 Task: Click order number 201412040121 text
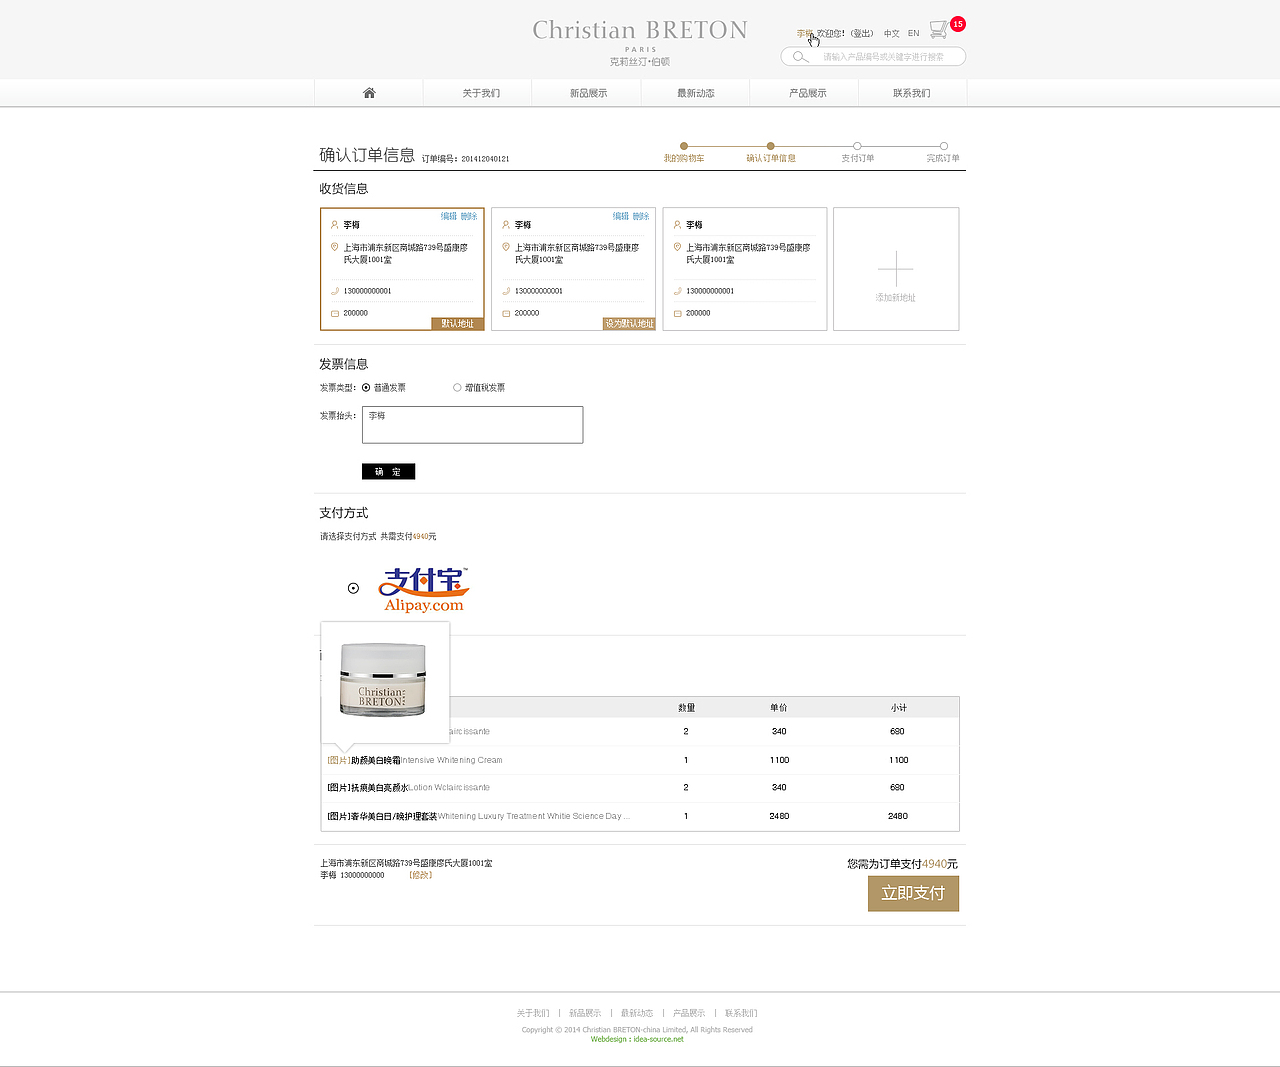485,159
